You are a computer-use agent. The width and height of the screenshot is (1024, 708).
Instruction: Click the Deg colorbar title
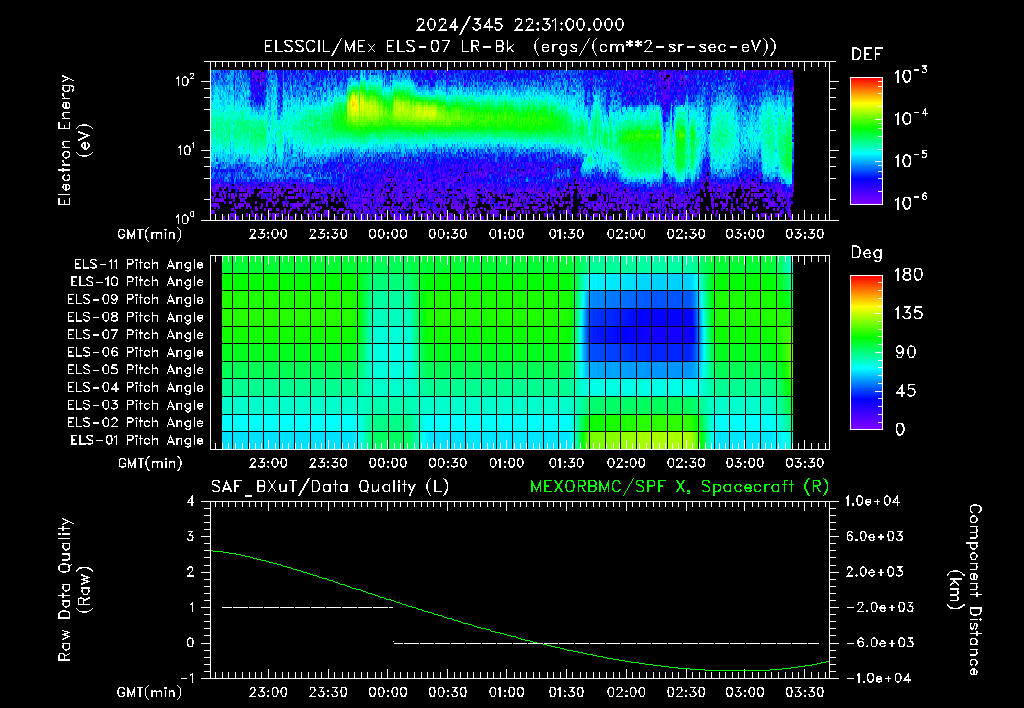(x=867, y=253)
